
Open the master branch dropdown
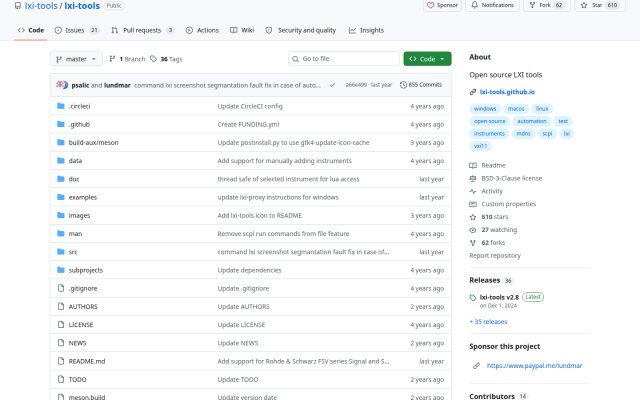[76, 59]
